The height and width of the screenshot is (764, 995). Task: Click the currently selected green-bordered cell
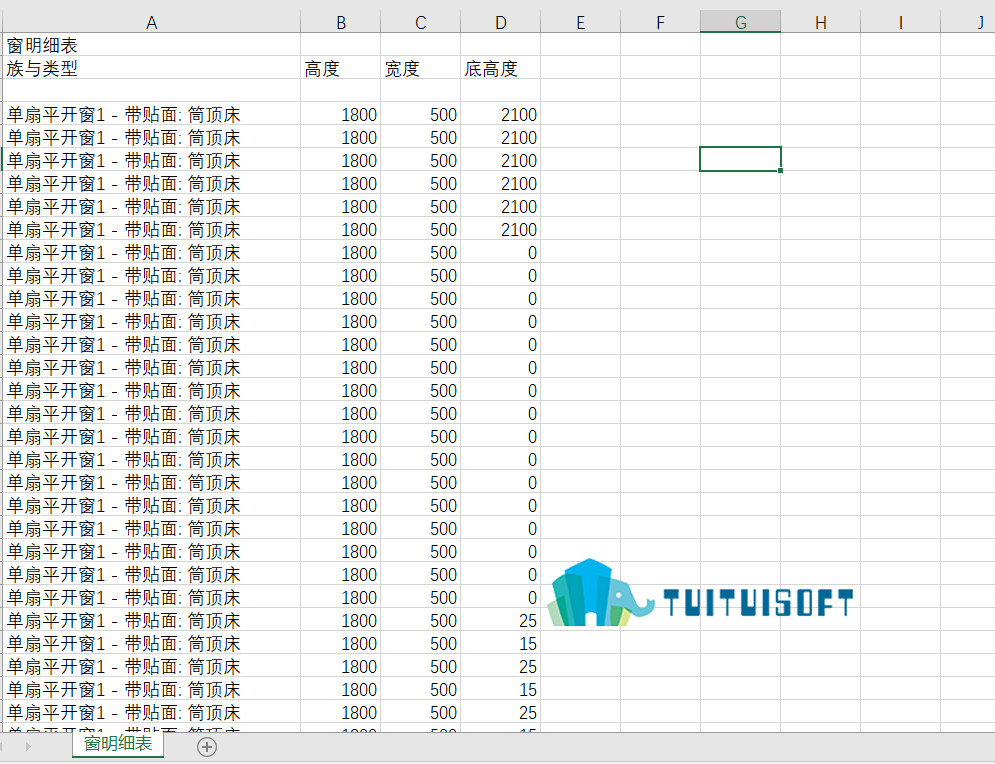click(x=741, y=159)
